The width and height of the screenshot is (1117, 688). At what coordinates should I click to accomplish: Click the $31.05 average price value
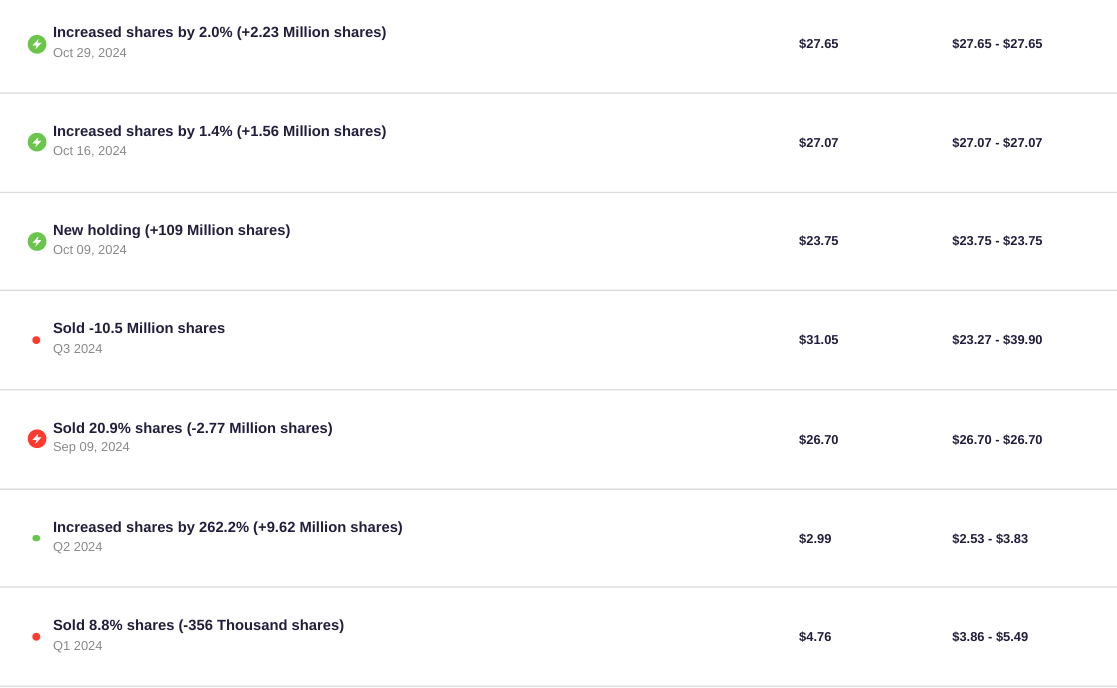819,340
